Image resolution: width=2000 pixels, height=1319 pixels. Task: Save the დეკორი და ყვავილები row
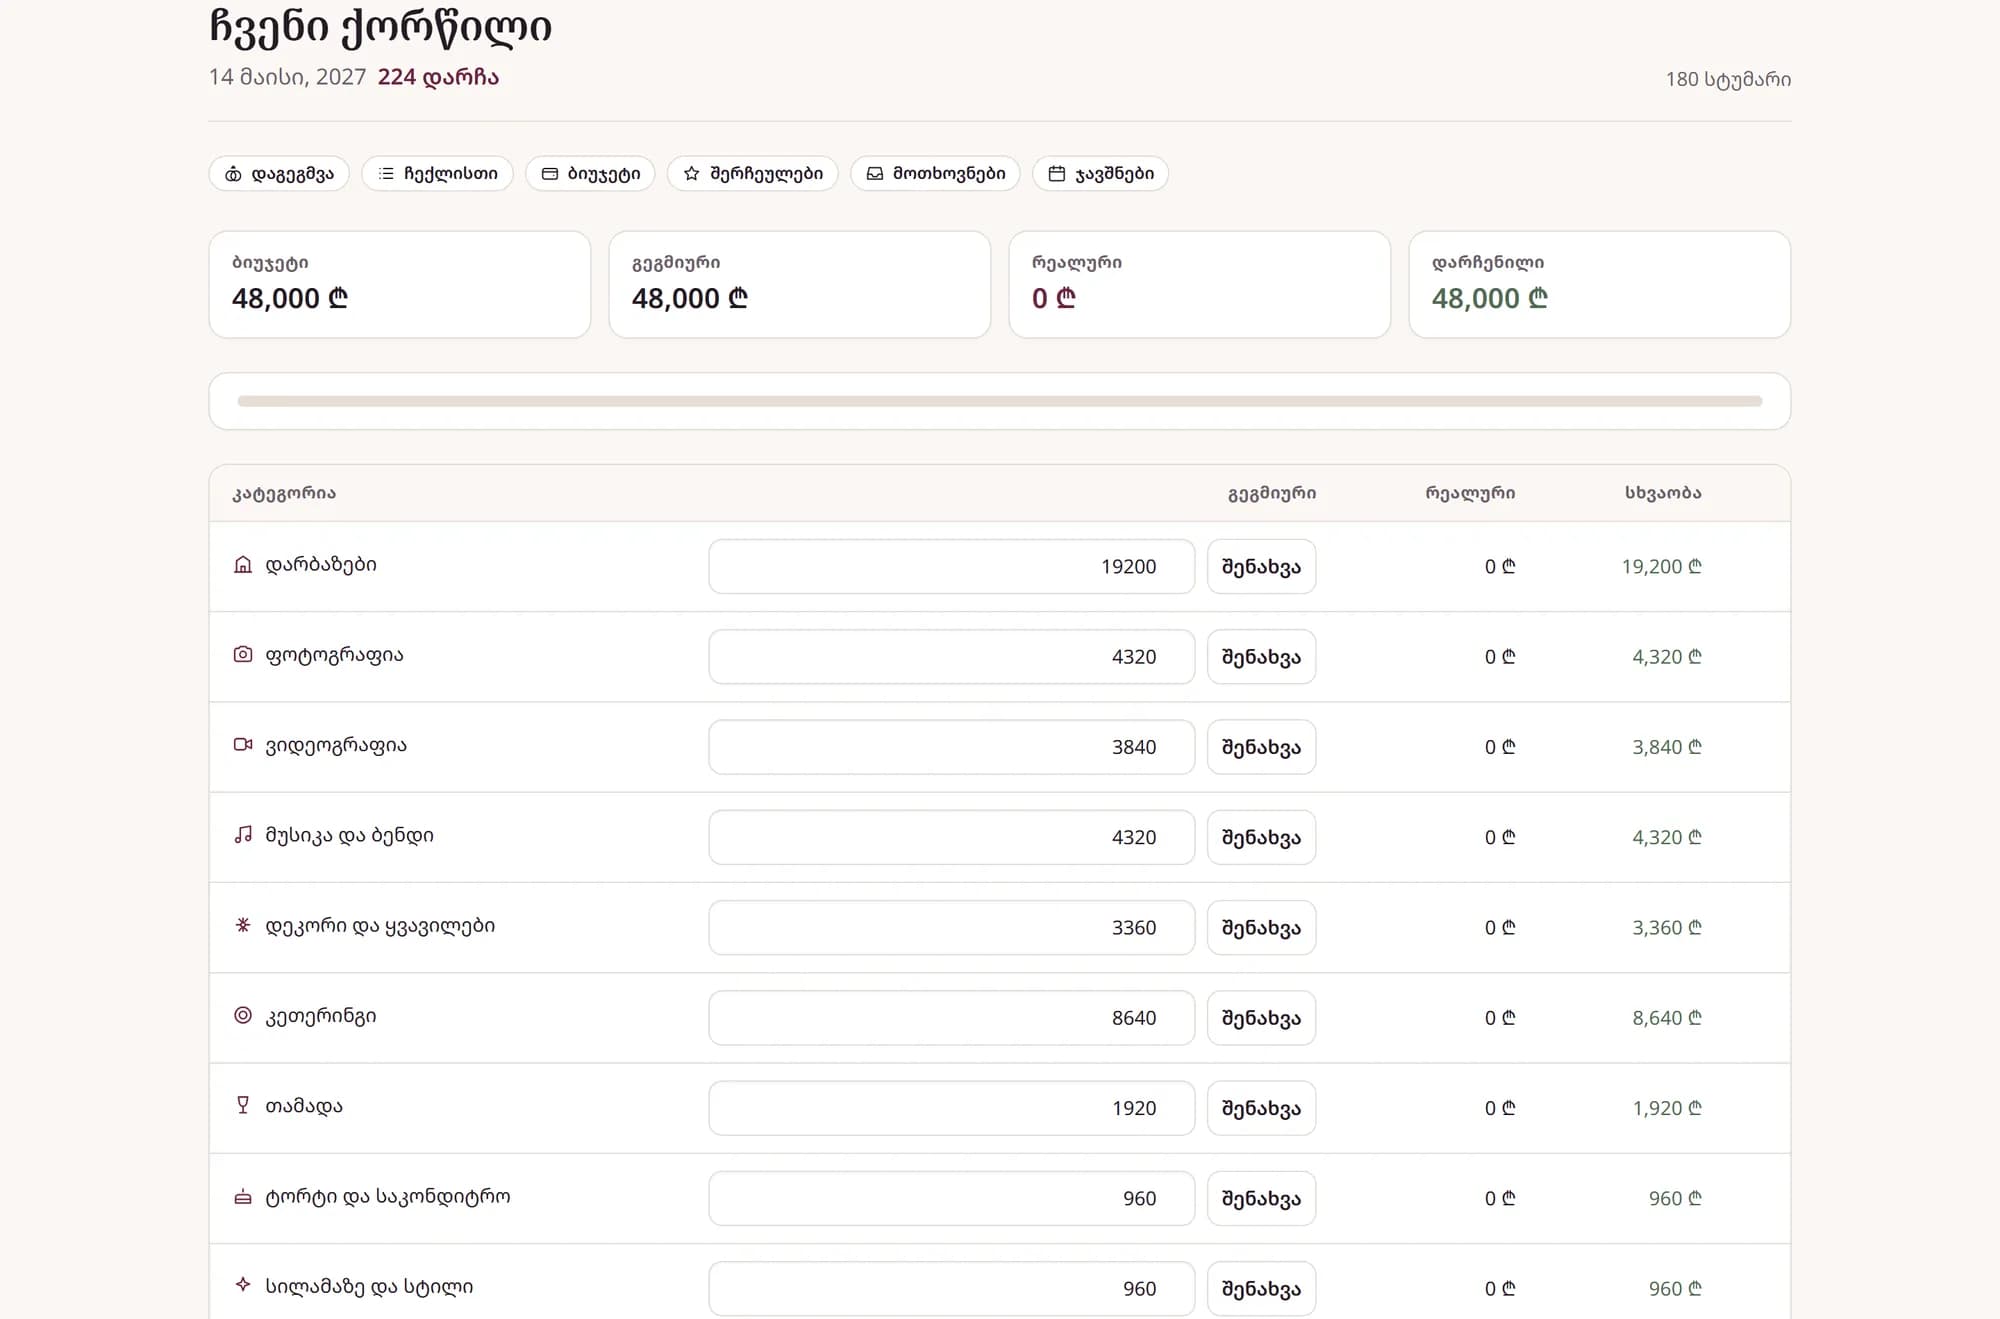(x=1261, y=928)
